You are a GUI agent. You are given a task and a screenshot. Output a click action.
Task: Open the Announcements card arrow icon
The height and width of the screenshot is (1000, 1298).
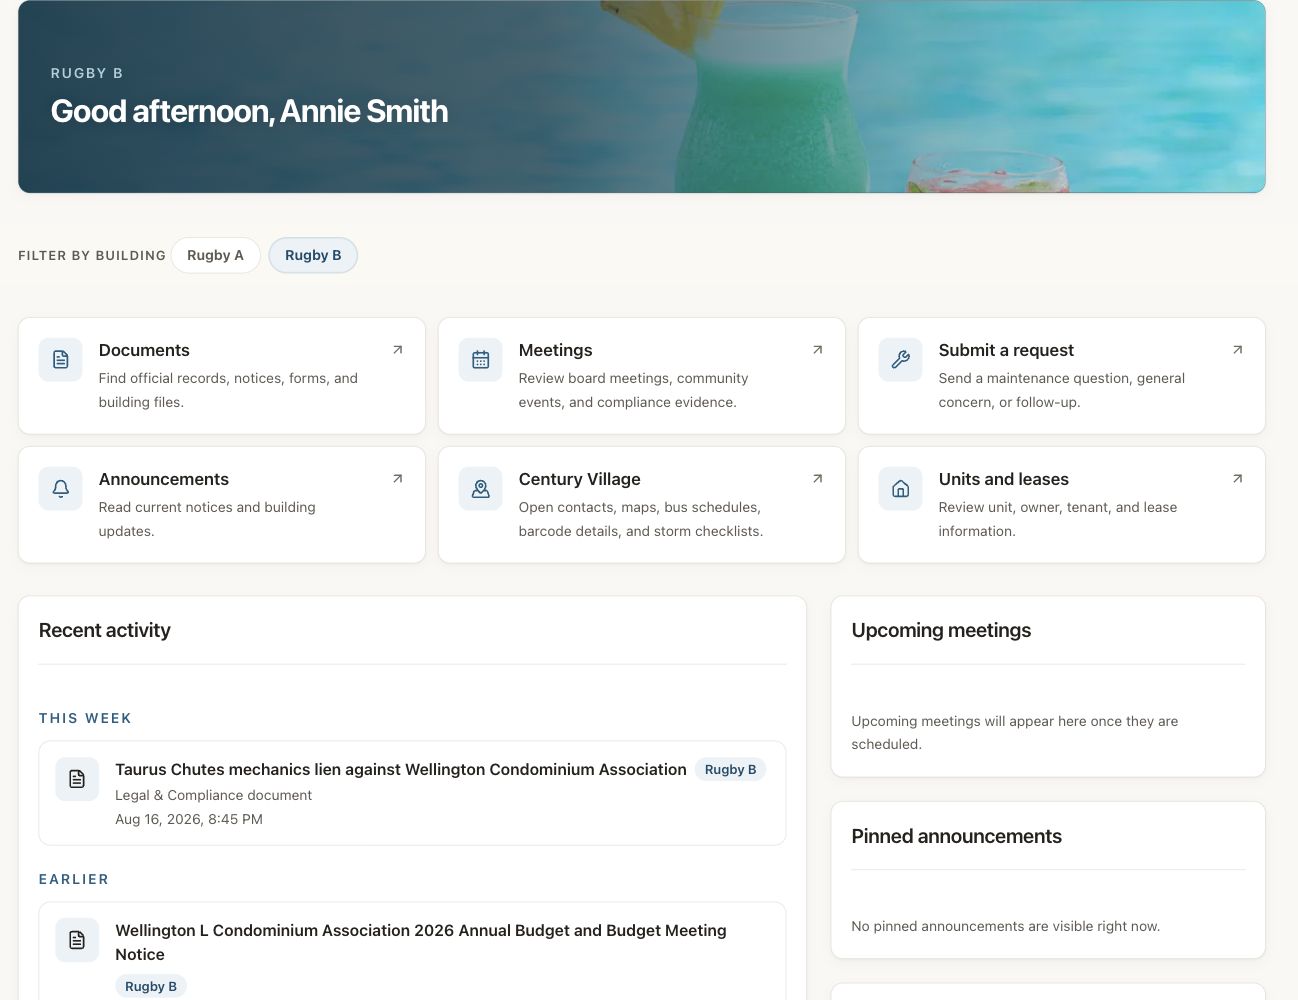tap(398, 479)
